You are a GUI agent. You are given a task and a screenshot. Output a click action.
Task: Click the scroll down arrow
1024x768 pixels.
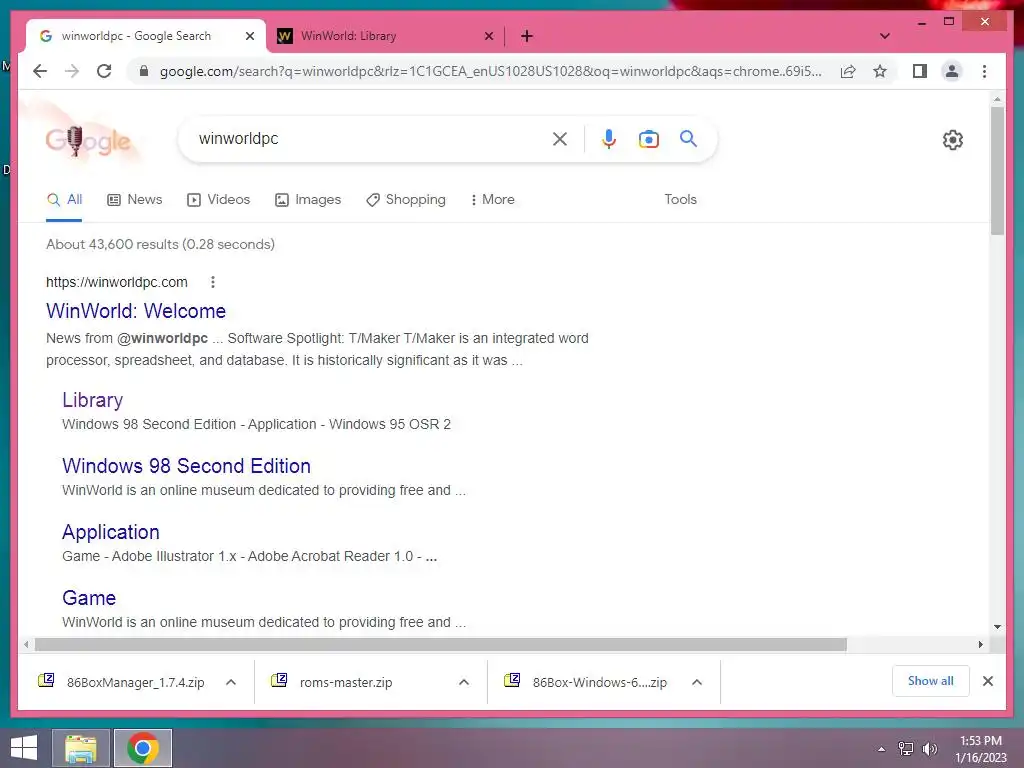[997, 627]
